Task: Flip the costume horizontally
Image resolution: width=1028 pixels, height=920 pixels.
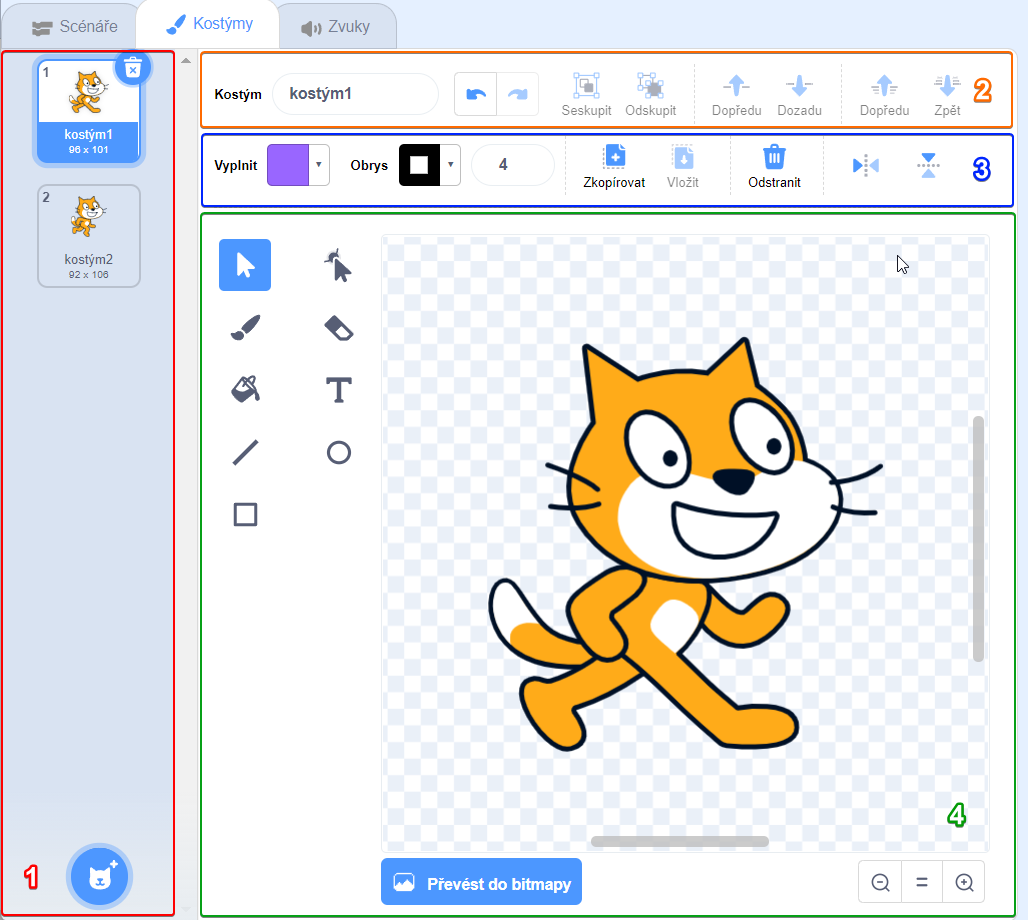Action: click(x=865, y=166)
